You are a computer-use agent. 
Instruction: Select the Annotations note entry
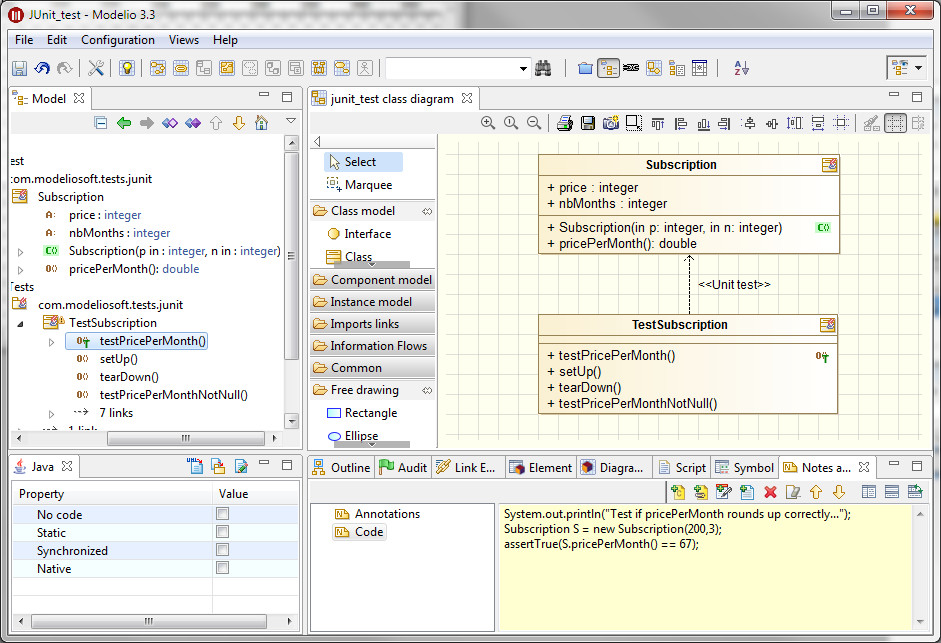(x=377, y=513)
